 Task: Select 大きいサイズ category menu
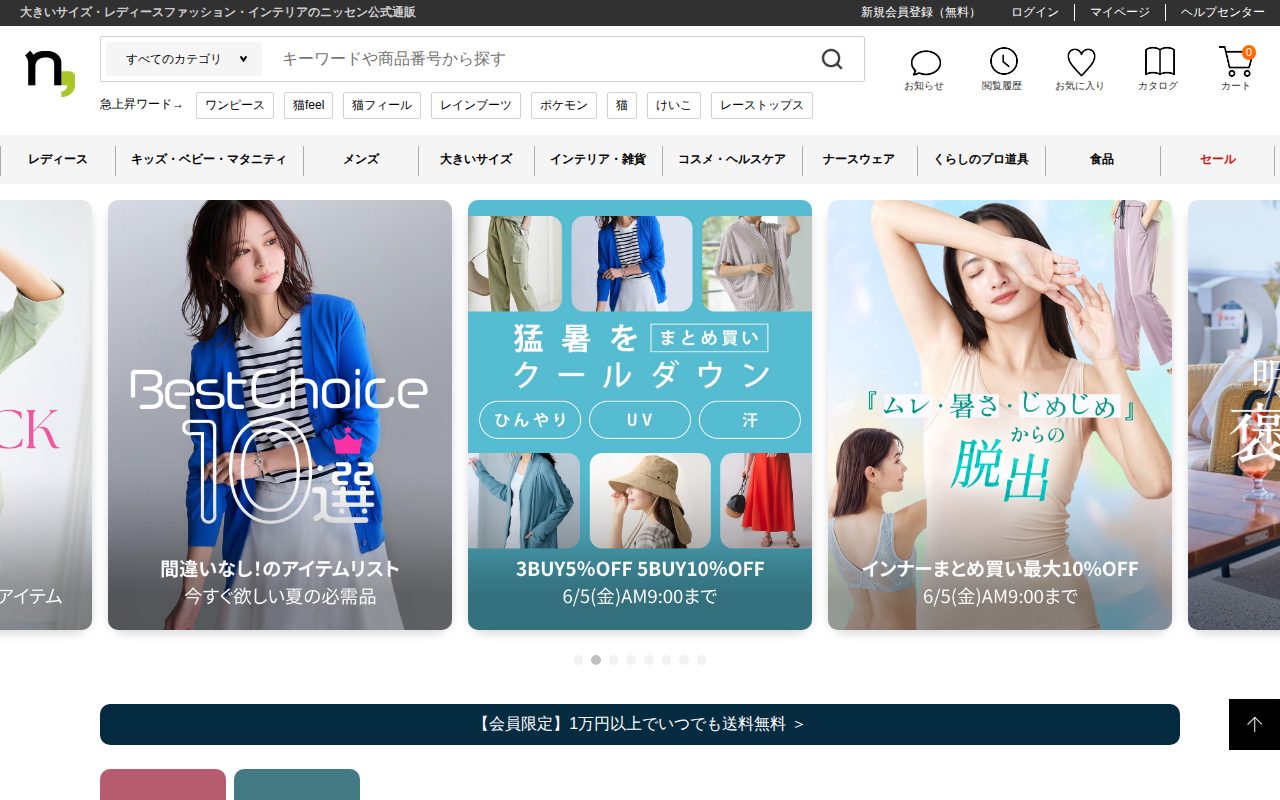[476, 159]
